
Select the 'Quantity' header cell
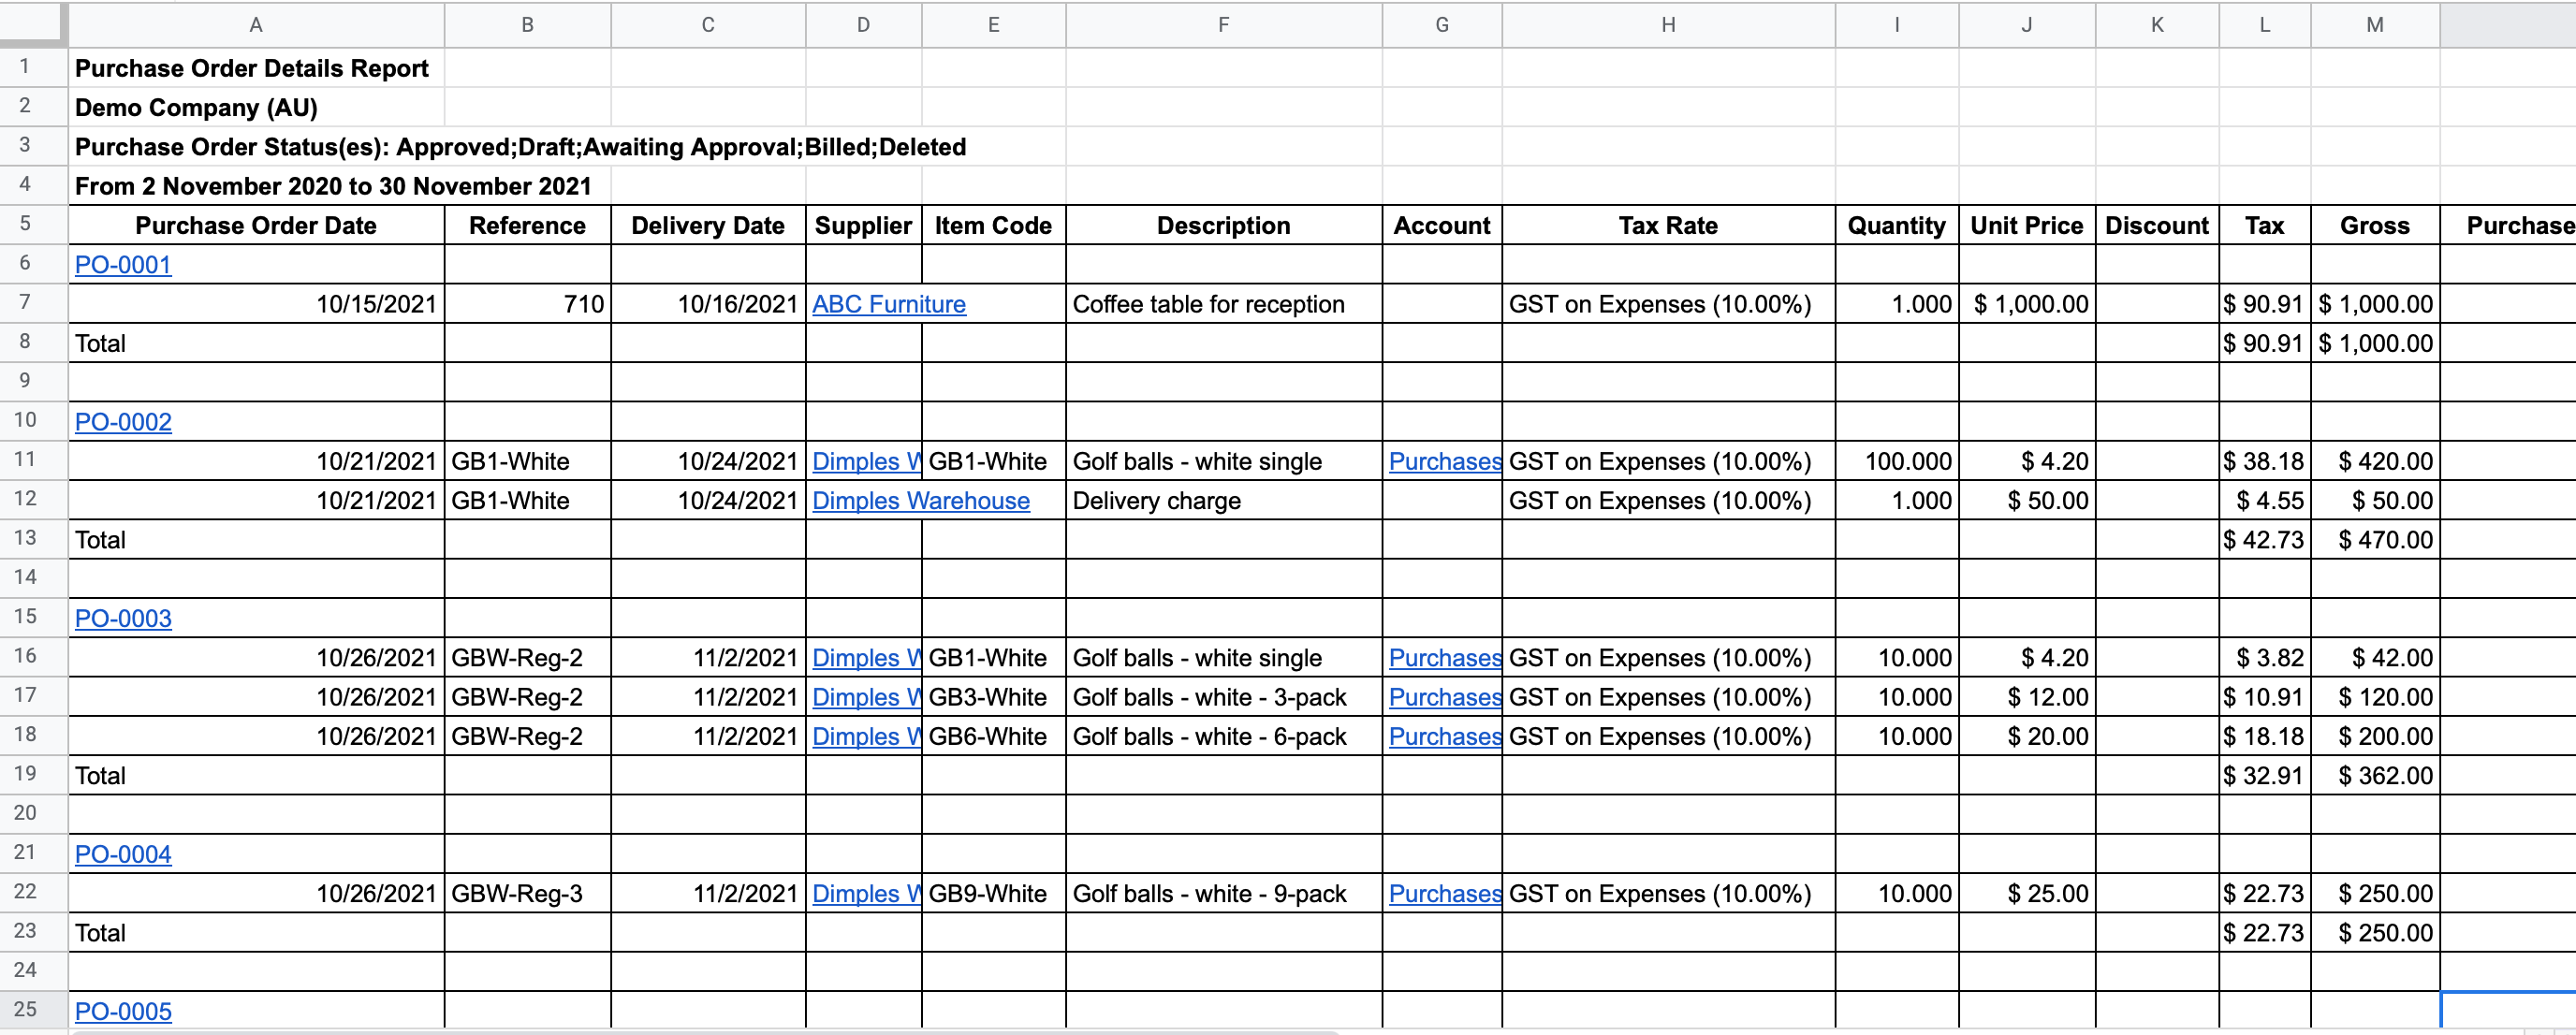coord(1897,226)
